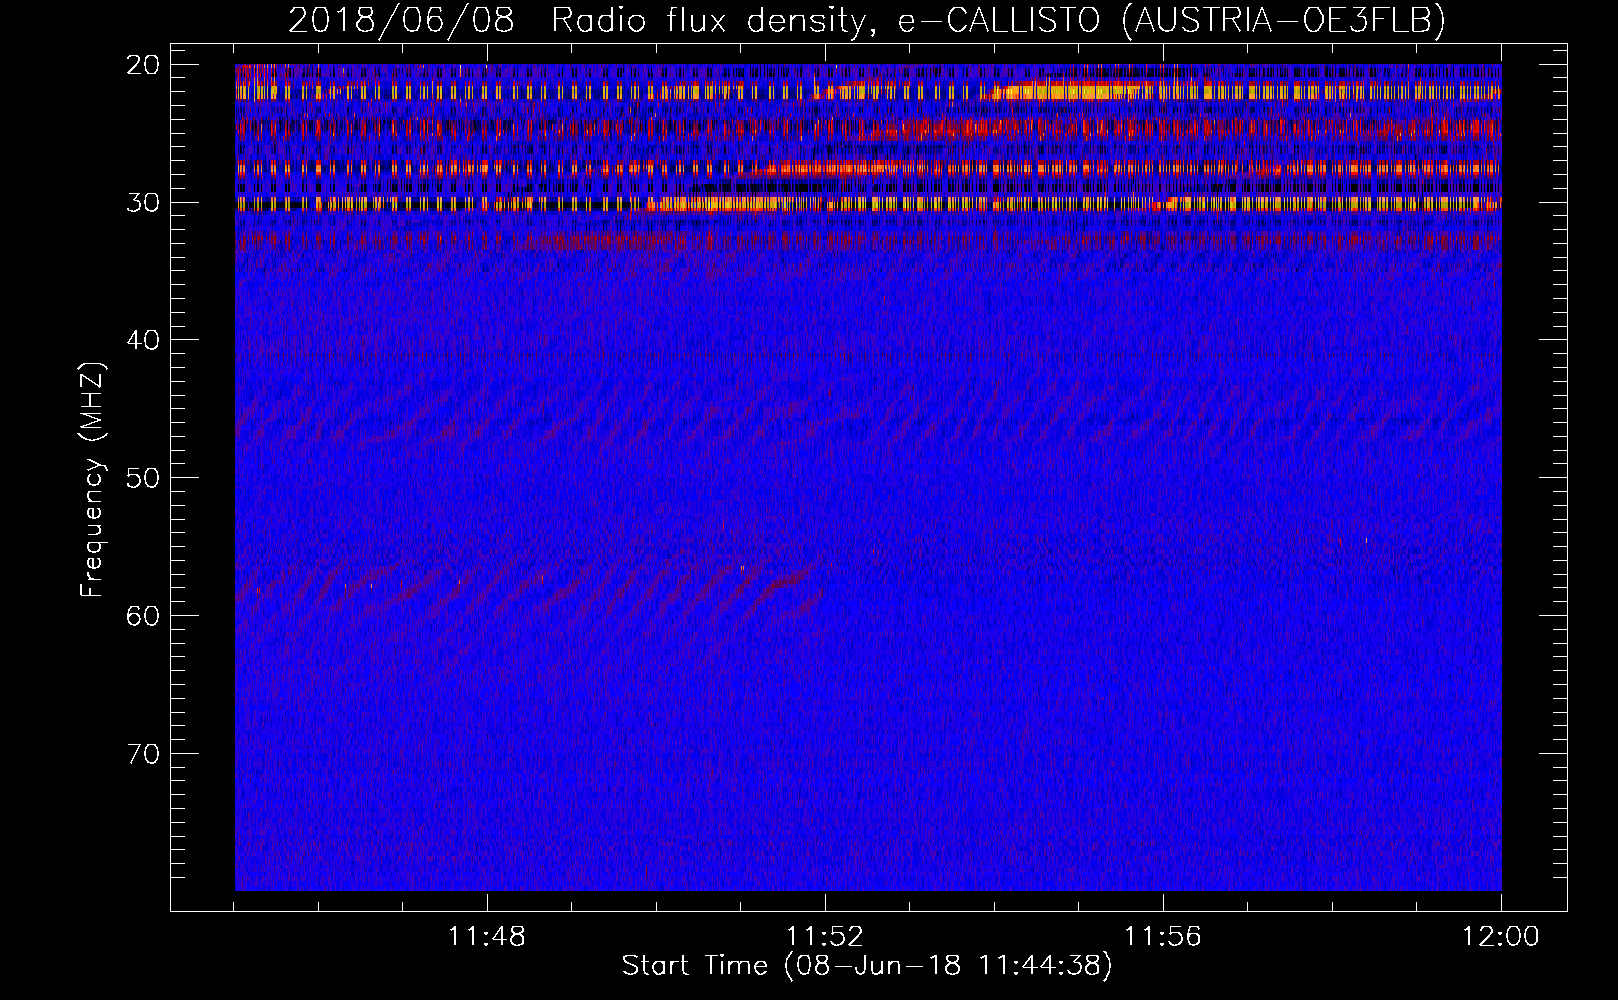Click the 20 frequency tick label

[x=144, y=65]
